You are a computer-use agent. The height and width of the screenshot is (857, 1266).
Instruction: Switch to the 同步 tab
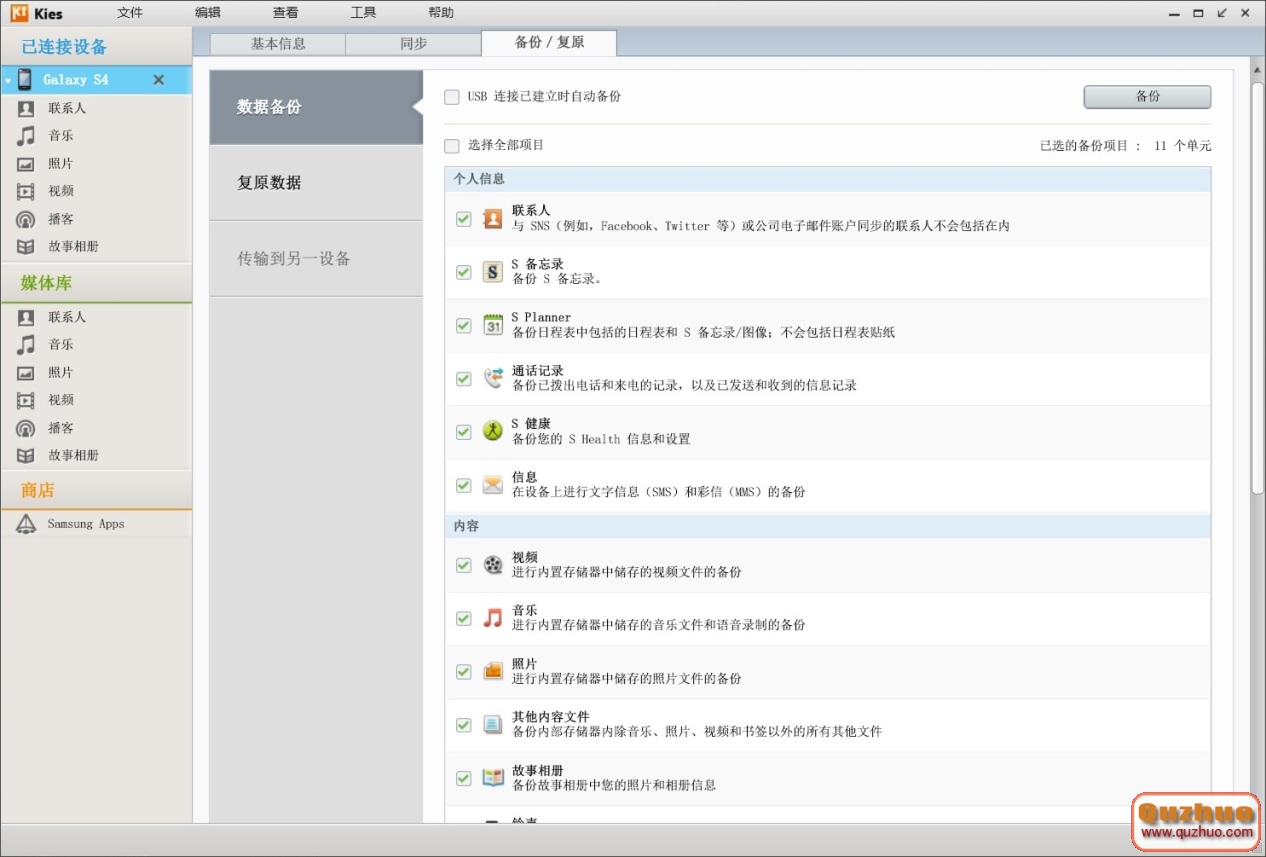point(413,43)
